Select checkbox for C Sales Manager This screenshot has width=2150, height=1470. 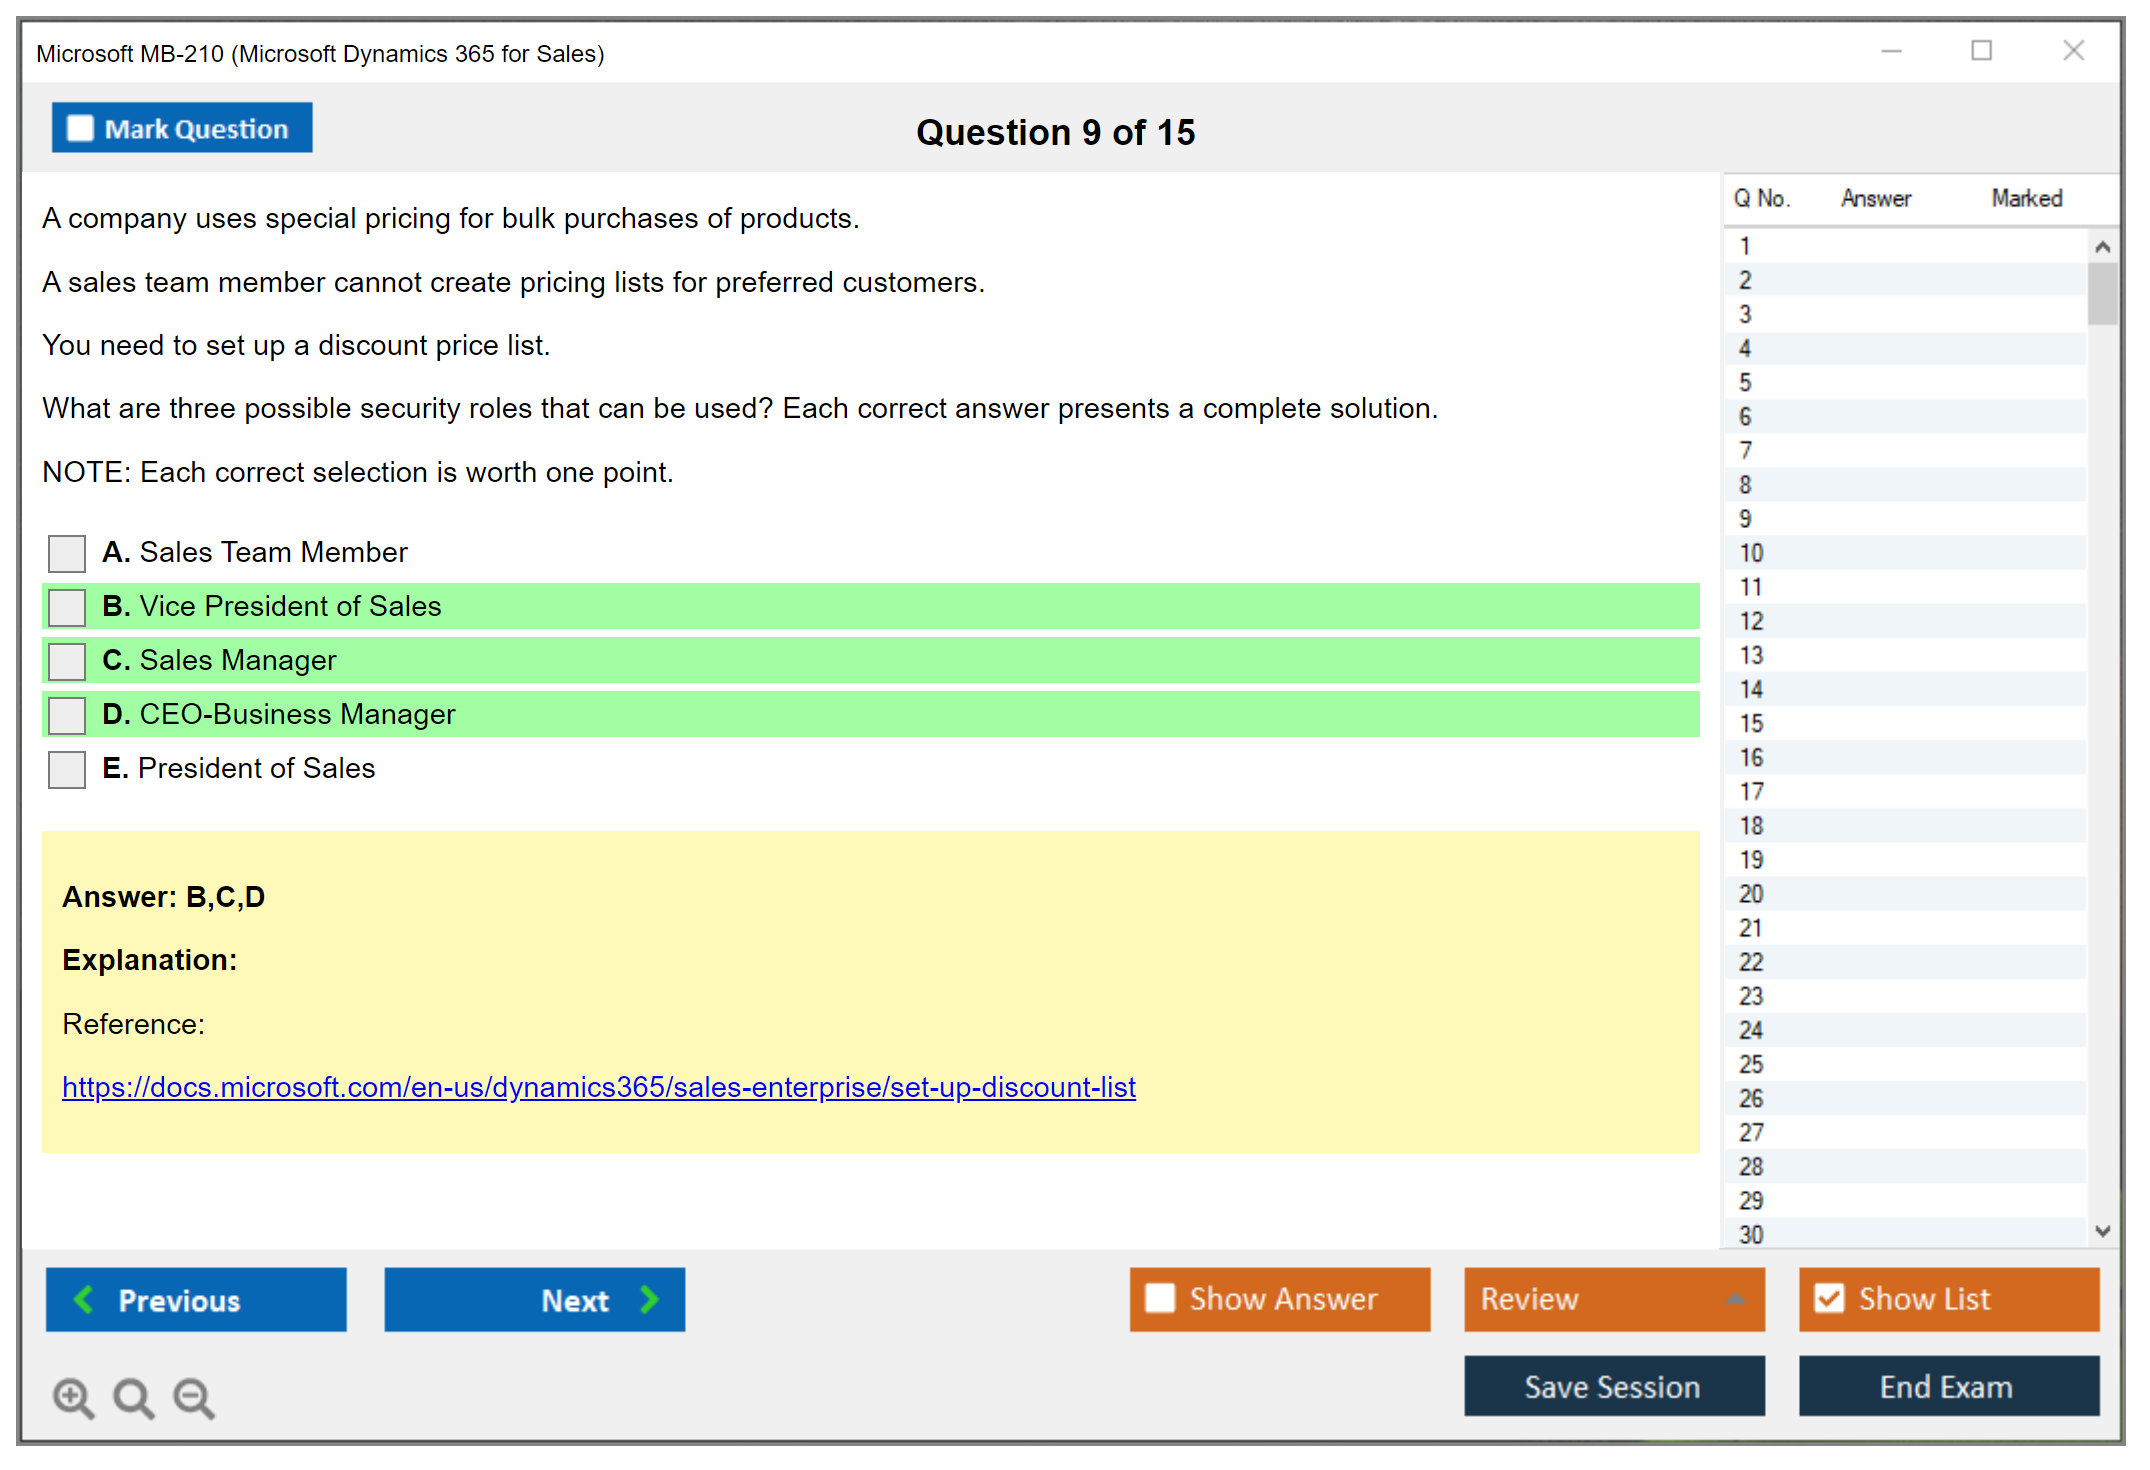tap(67, 661)
